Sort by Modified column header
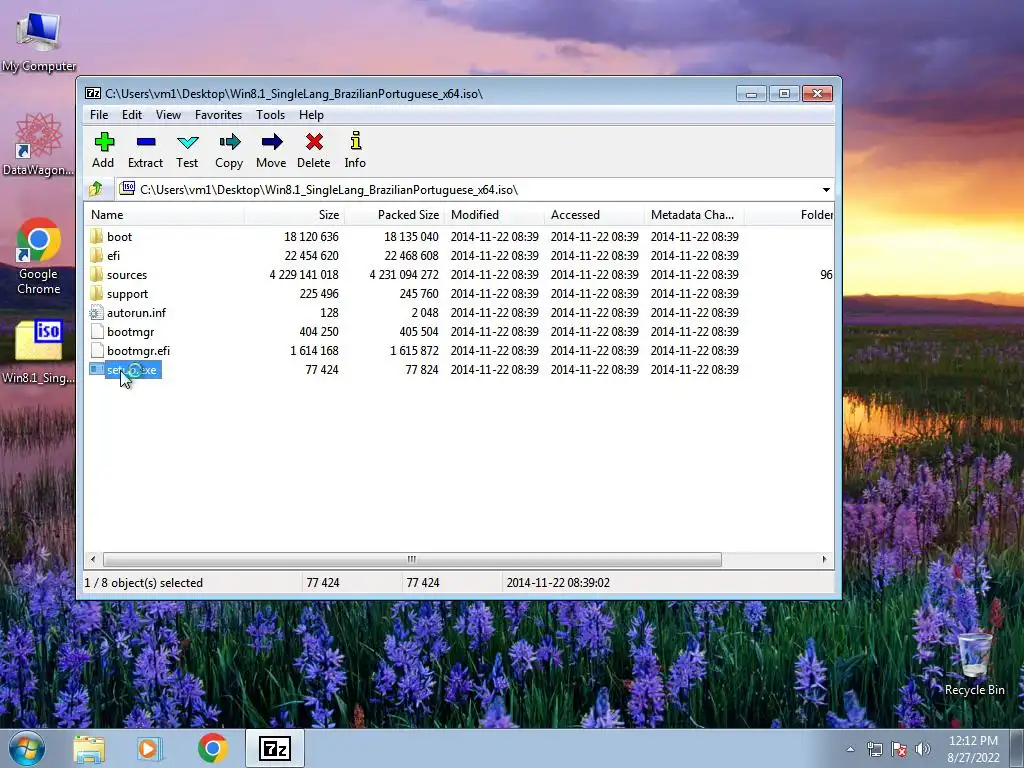The width and height of the screenshot is (1024, 768). [x=494, y=215]
